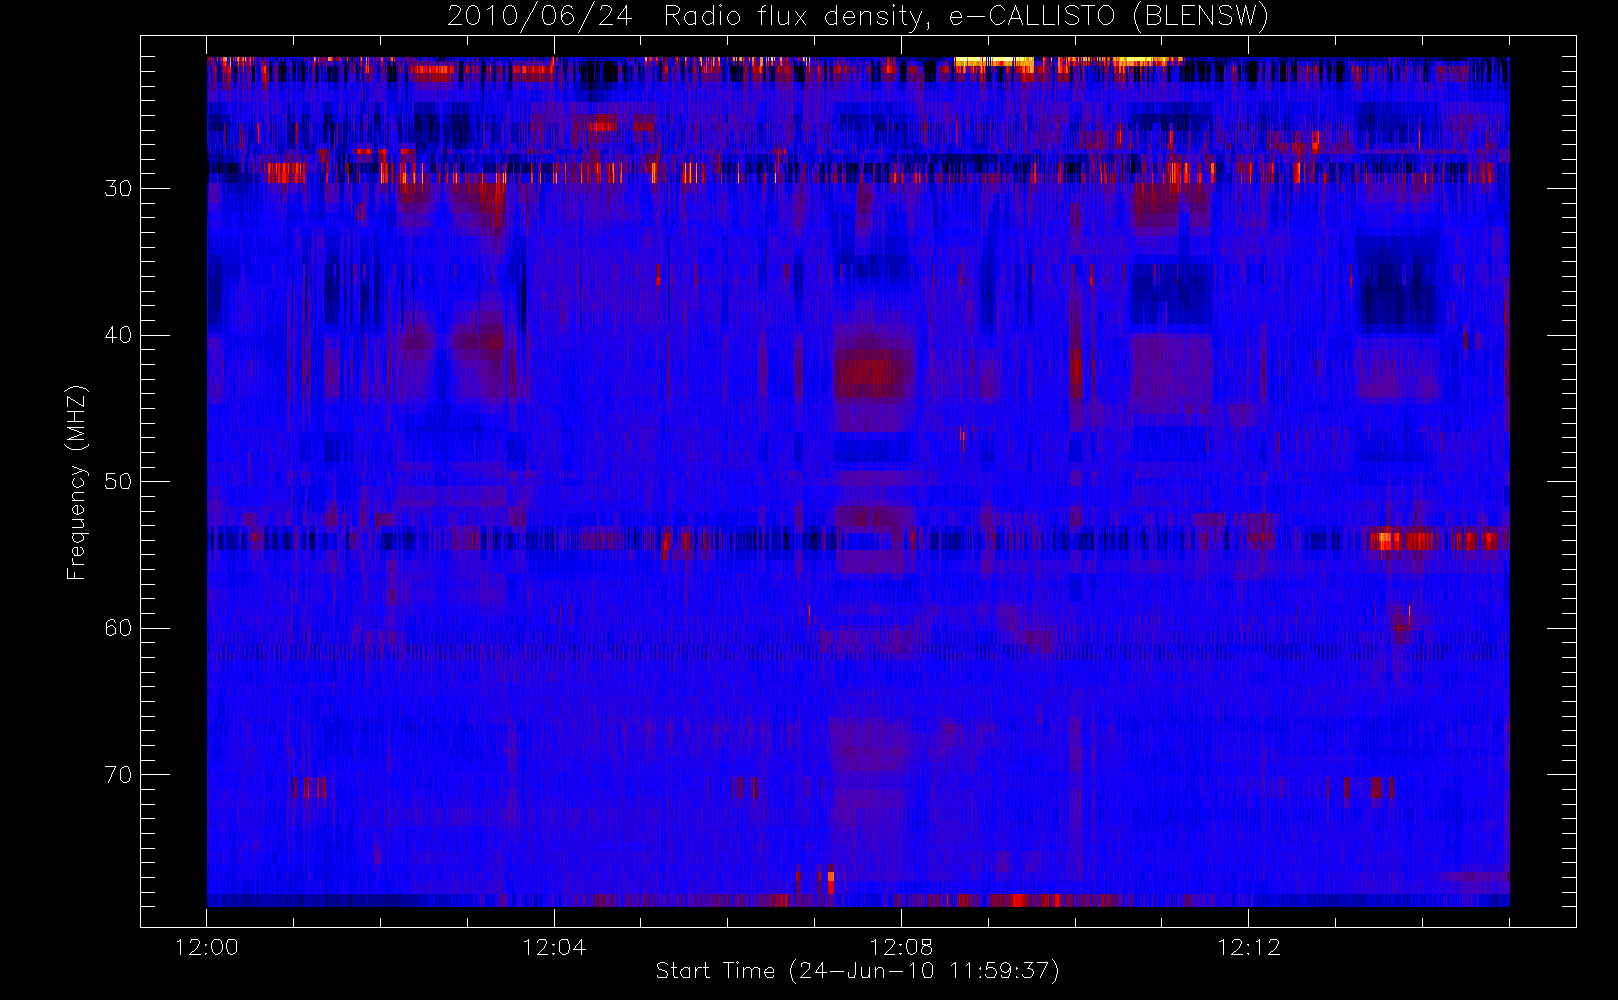The image size is (1618, 1000).
Task: Click the 30 frequency tick label
Action: [x=118, y=188]
